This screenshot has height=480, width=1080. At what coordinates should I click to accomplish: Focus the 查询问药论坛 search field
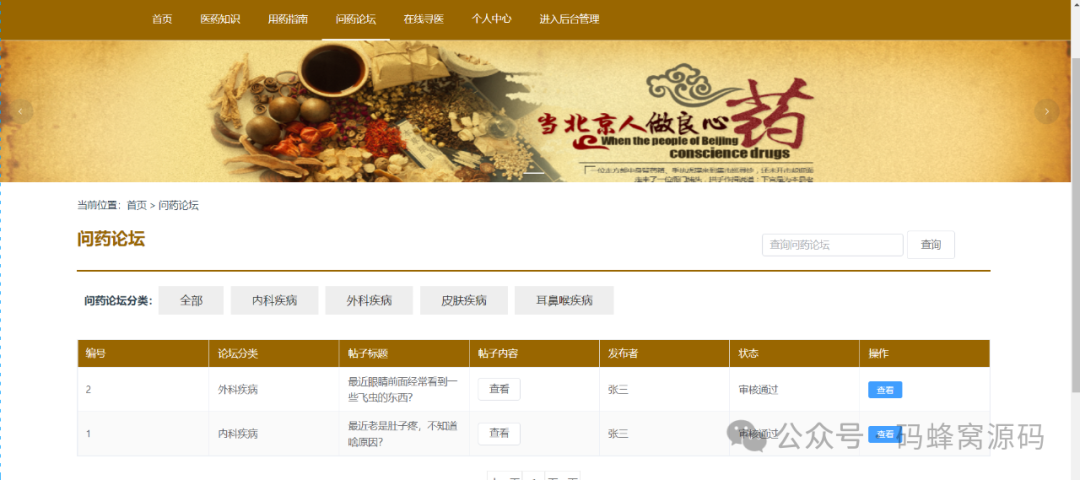click(833, 244)
